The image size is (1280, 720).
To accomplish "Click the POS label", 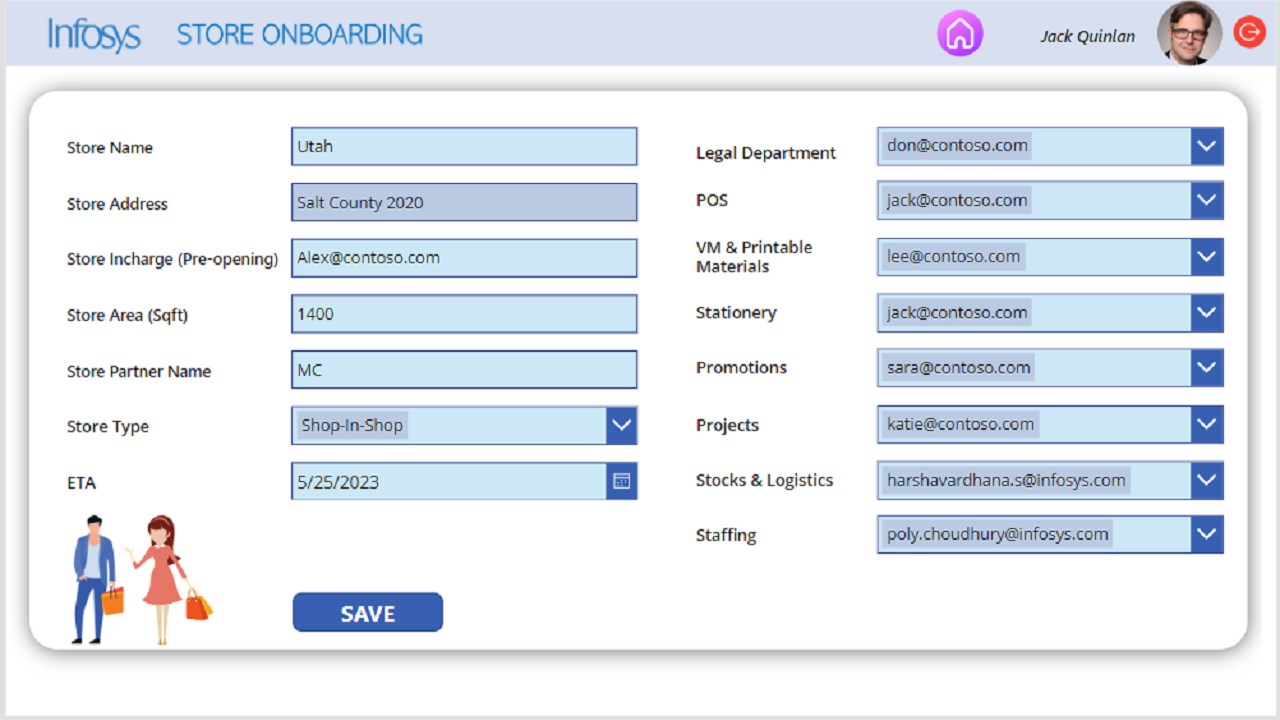I will click(712, 200).
